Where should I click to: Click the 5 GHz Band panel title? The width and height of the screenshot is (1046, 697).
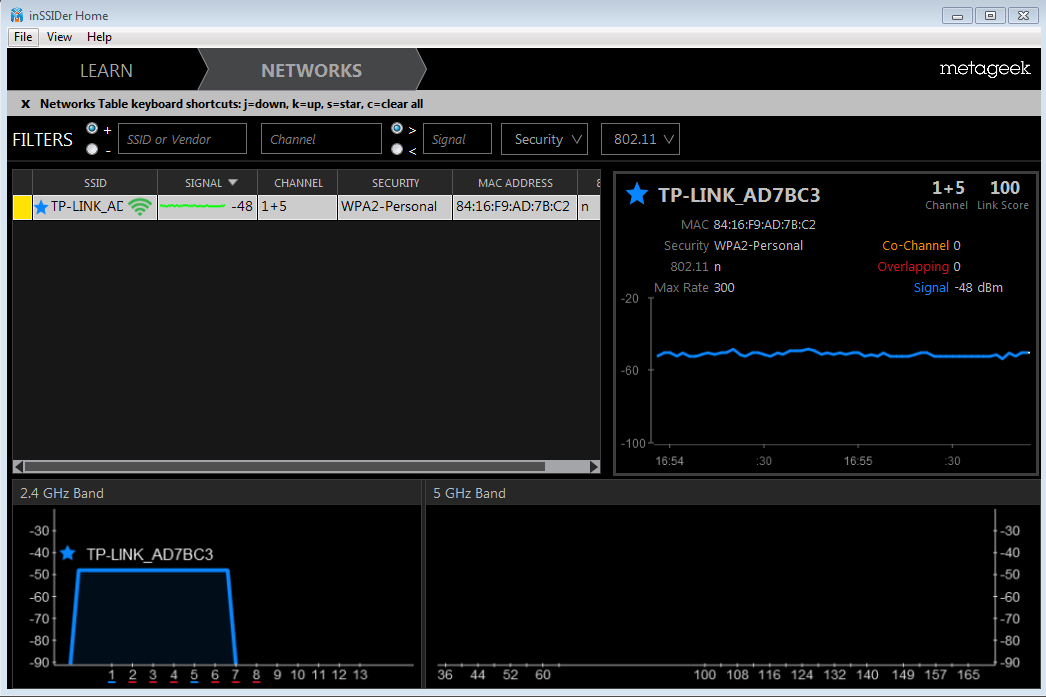470,493
